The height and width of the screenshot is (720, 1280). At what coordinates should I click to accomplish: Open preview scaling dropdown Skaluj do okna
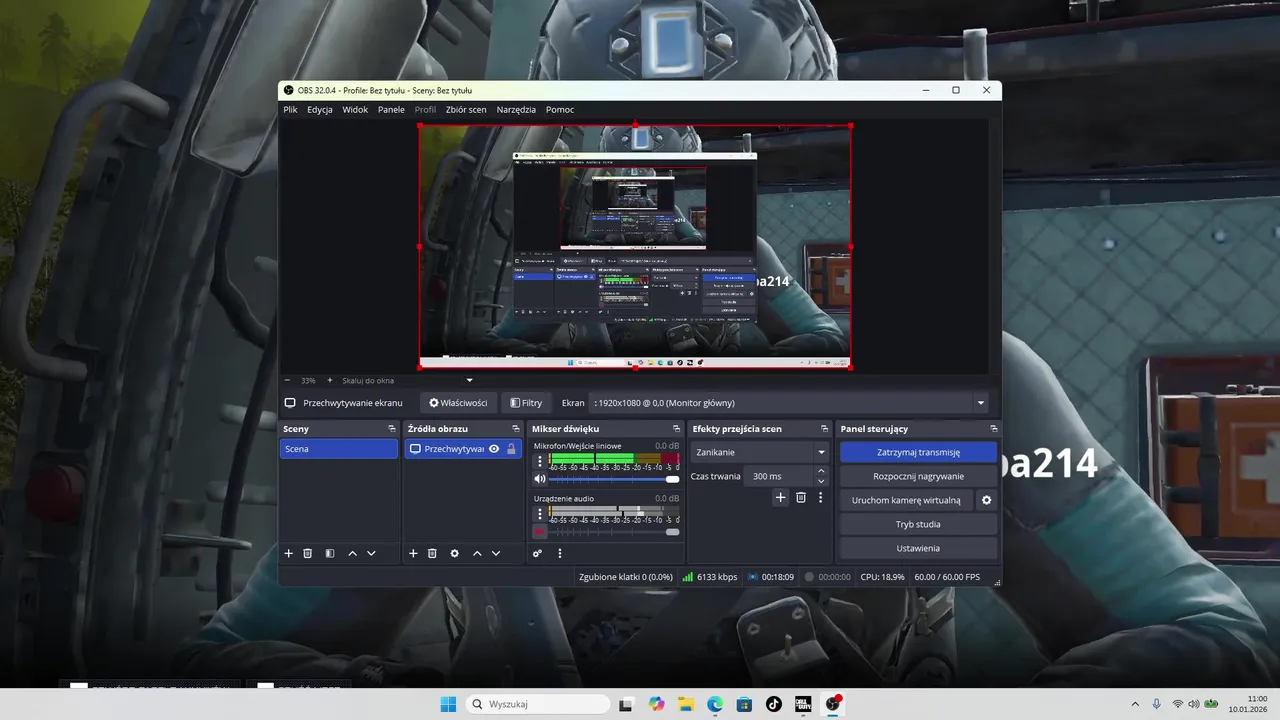(408, 380)
